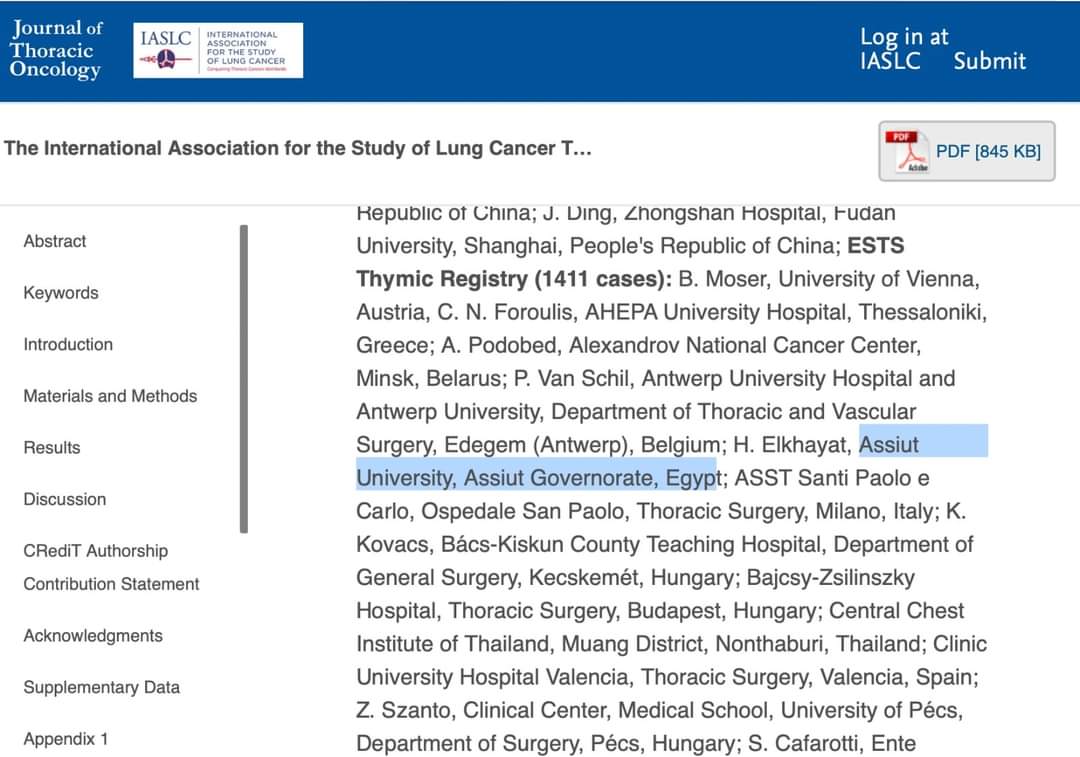Go to the Keywords section
This screenshot has height=757, width=1080.
click(61, 293)
